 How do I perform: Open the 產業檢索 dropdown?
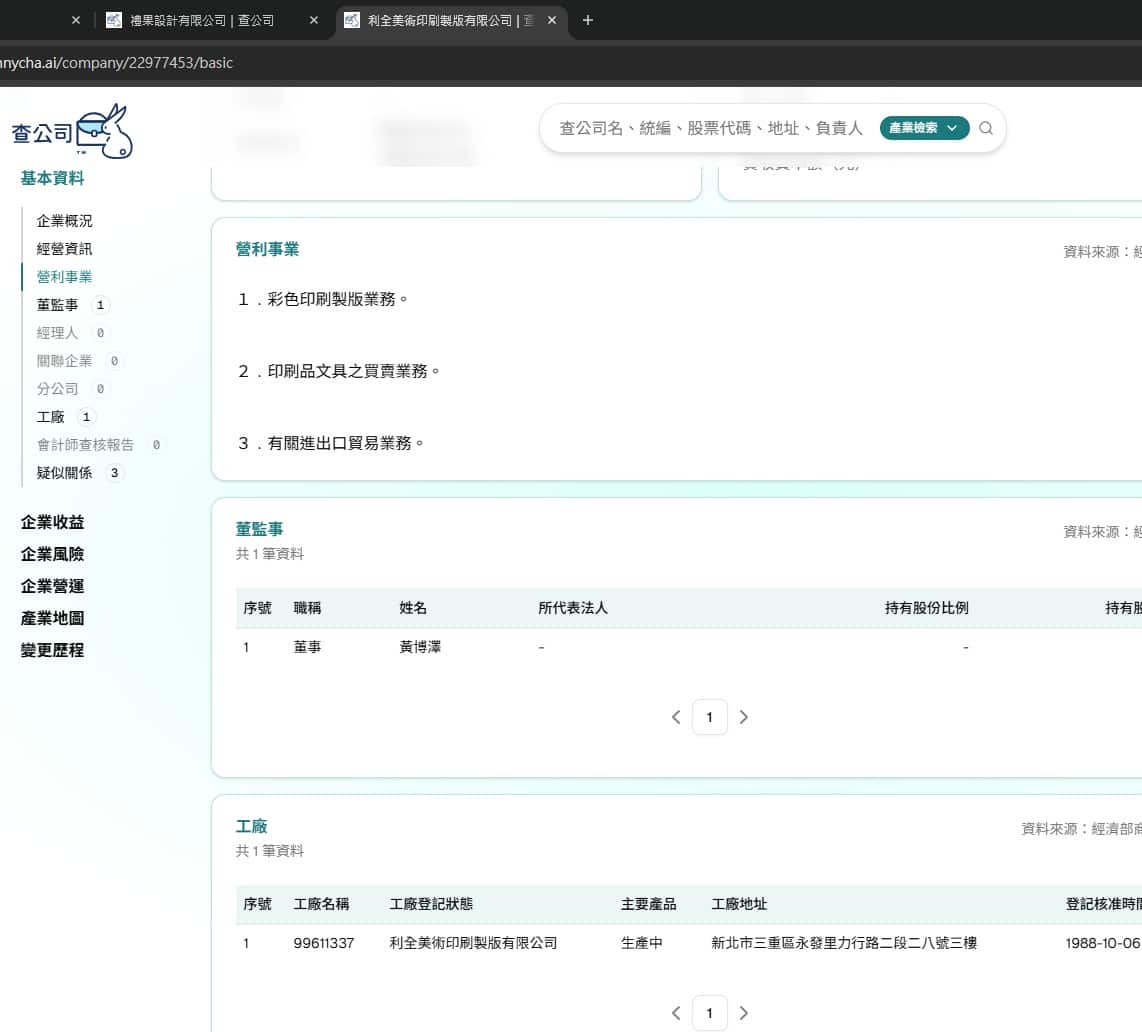click(x=924, y=128)
